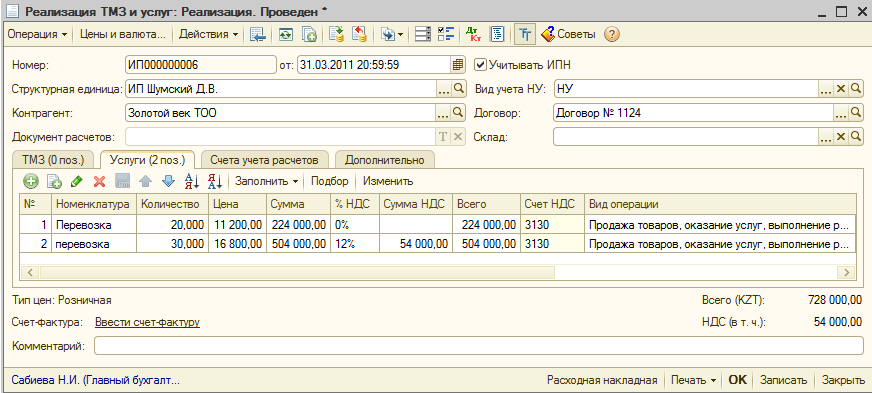Click the document-with-coins icon with red arrow
The width and height of the screenshot is (872, 393).
(359, 34)
